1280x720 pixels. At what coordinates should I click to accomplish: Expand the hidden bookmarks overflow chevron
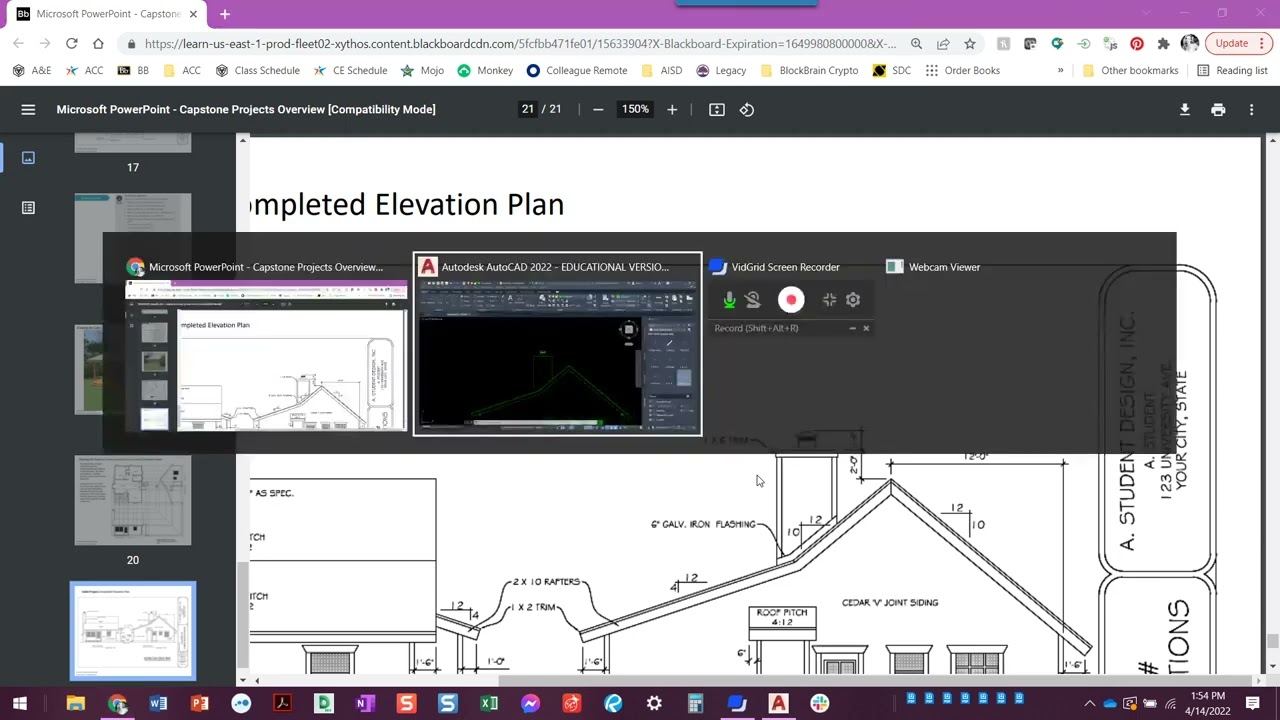[1060, 71]
